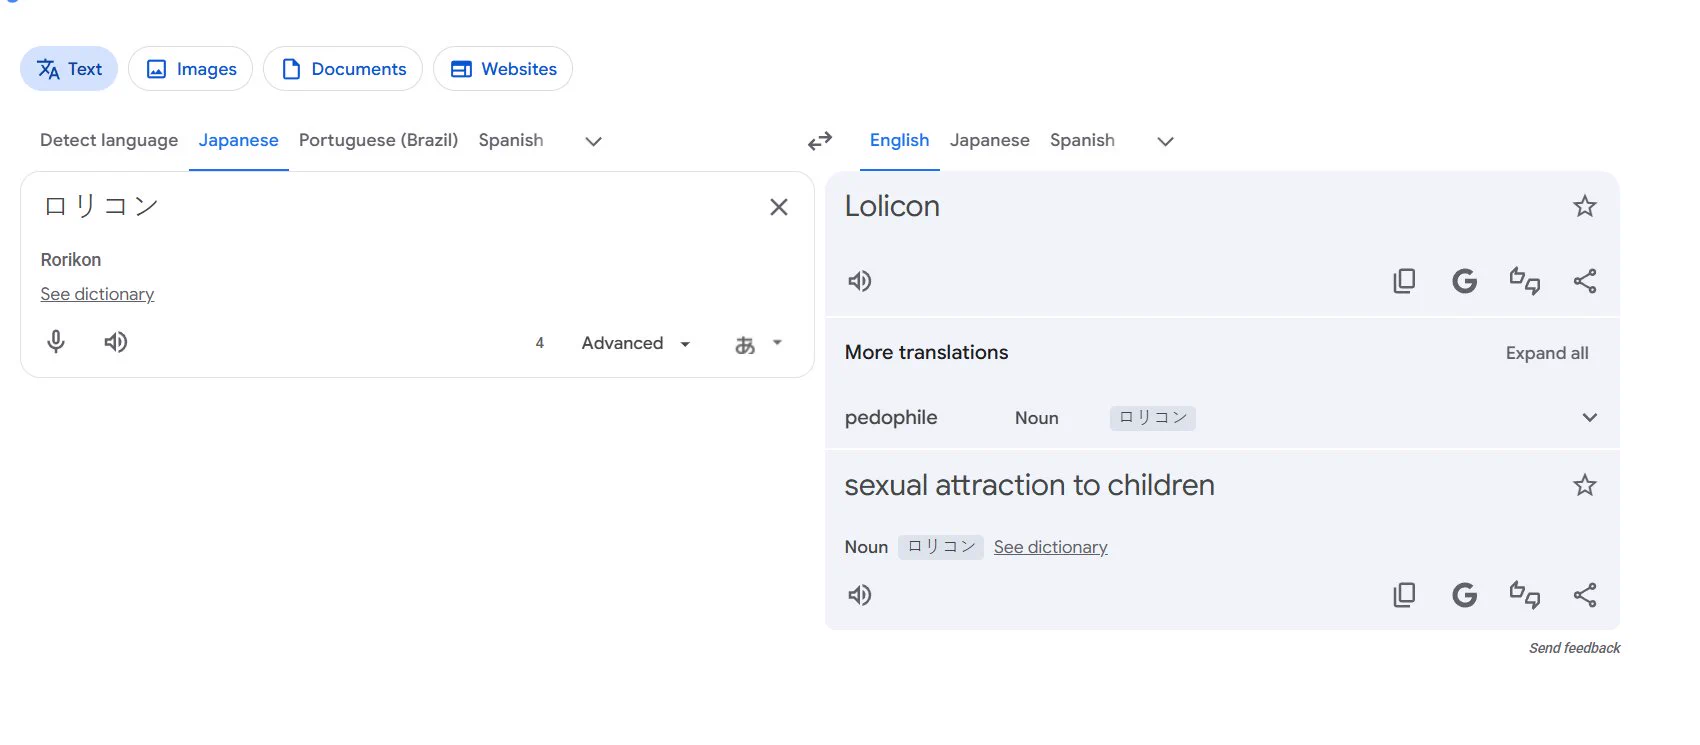
Task: Select Japanese as the target language
Action: pos(989,140)
